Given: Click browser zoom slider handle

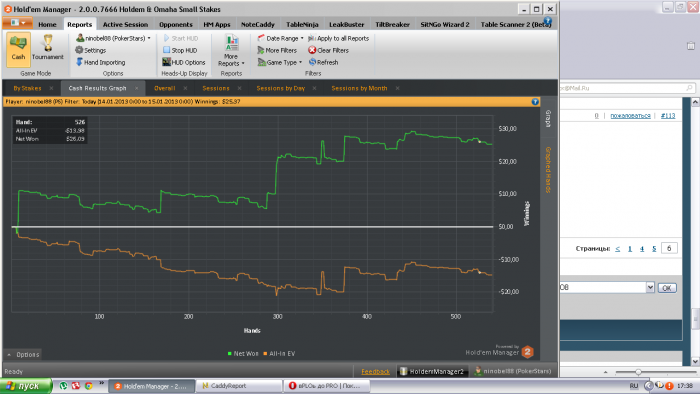Looking at the screenshot, I should coord(638,372).
